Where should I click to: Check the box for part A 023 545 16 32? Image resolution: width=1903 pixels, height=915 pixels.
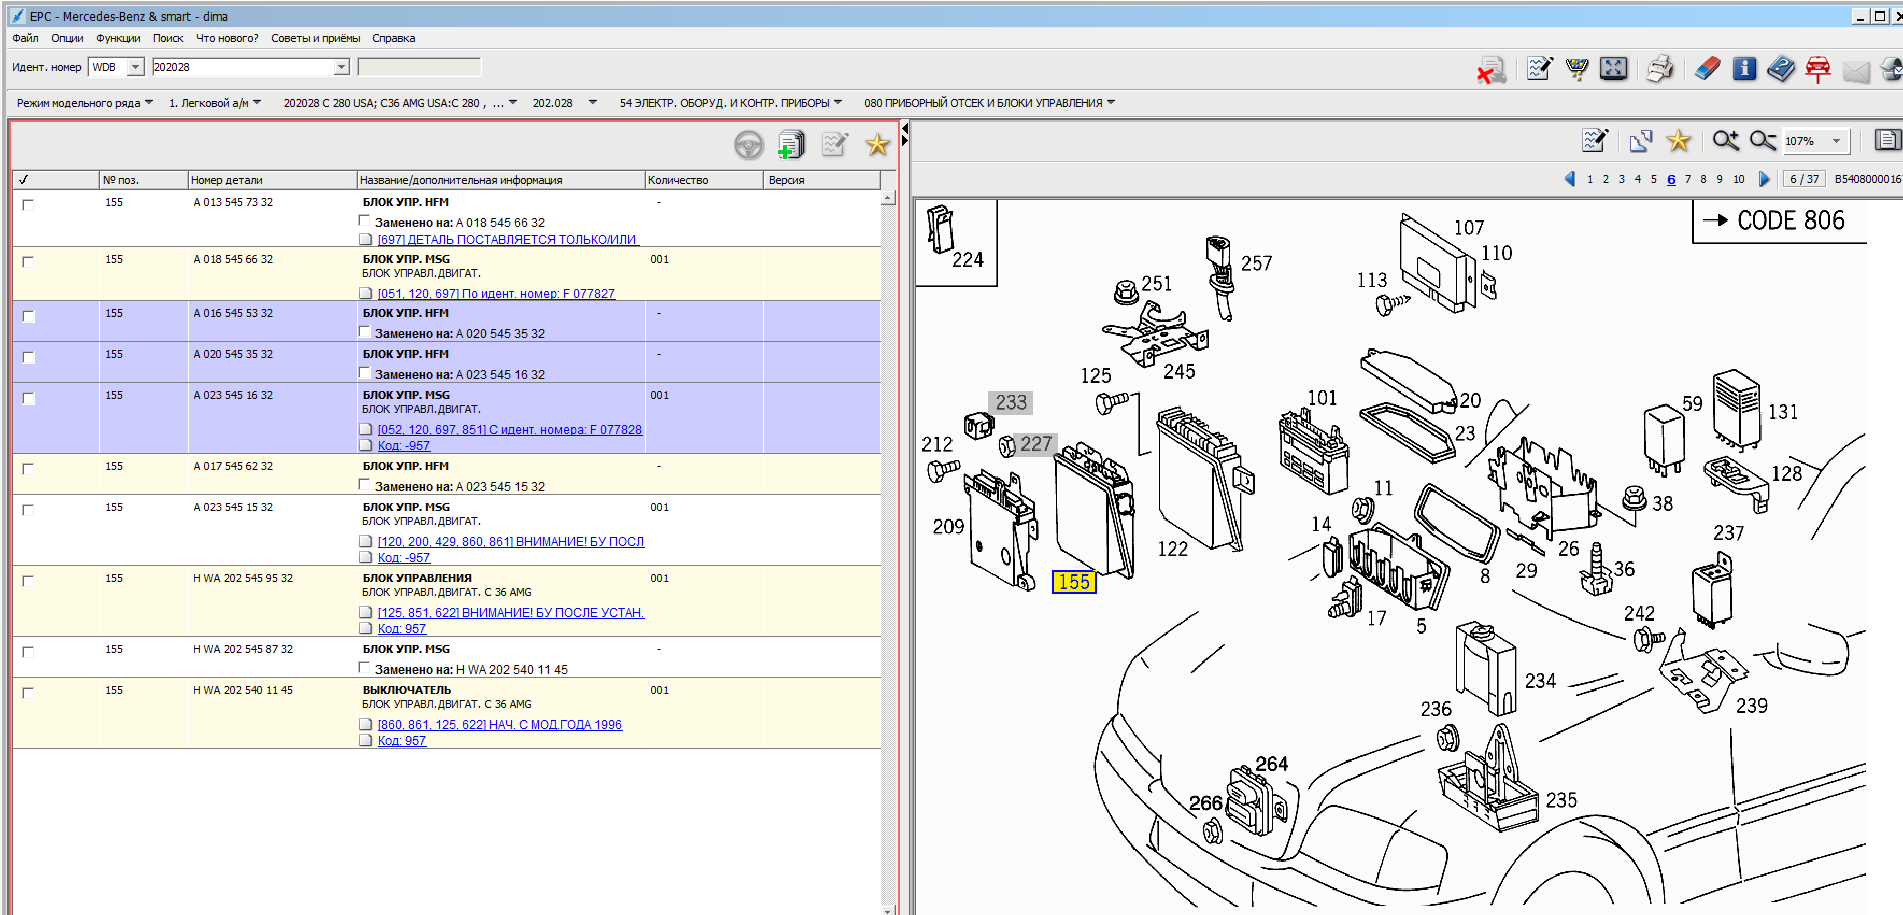(28, 398)
